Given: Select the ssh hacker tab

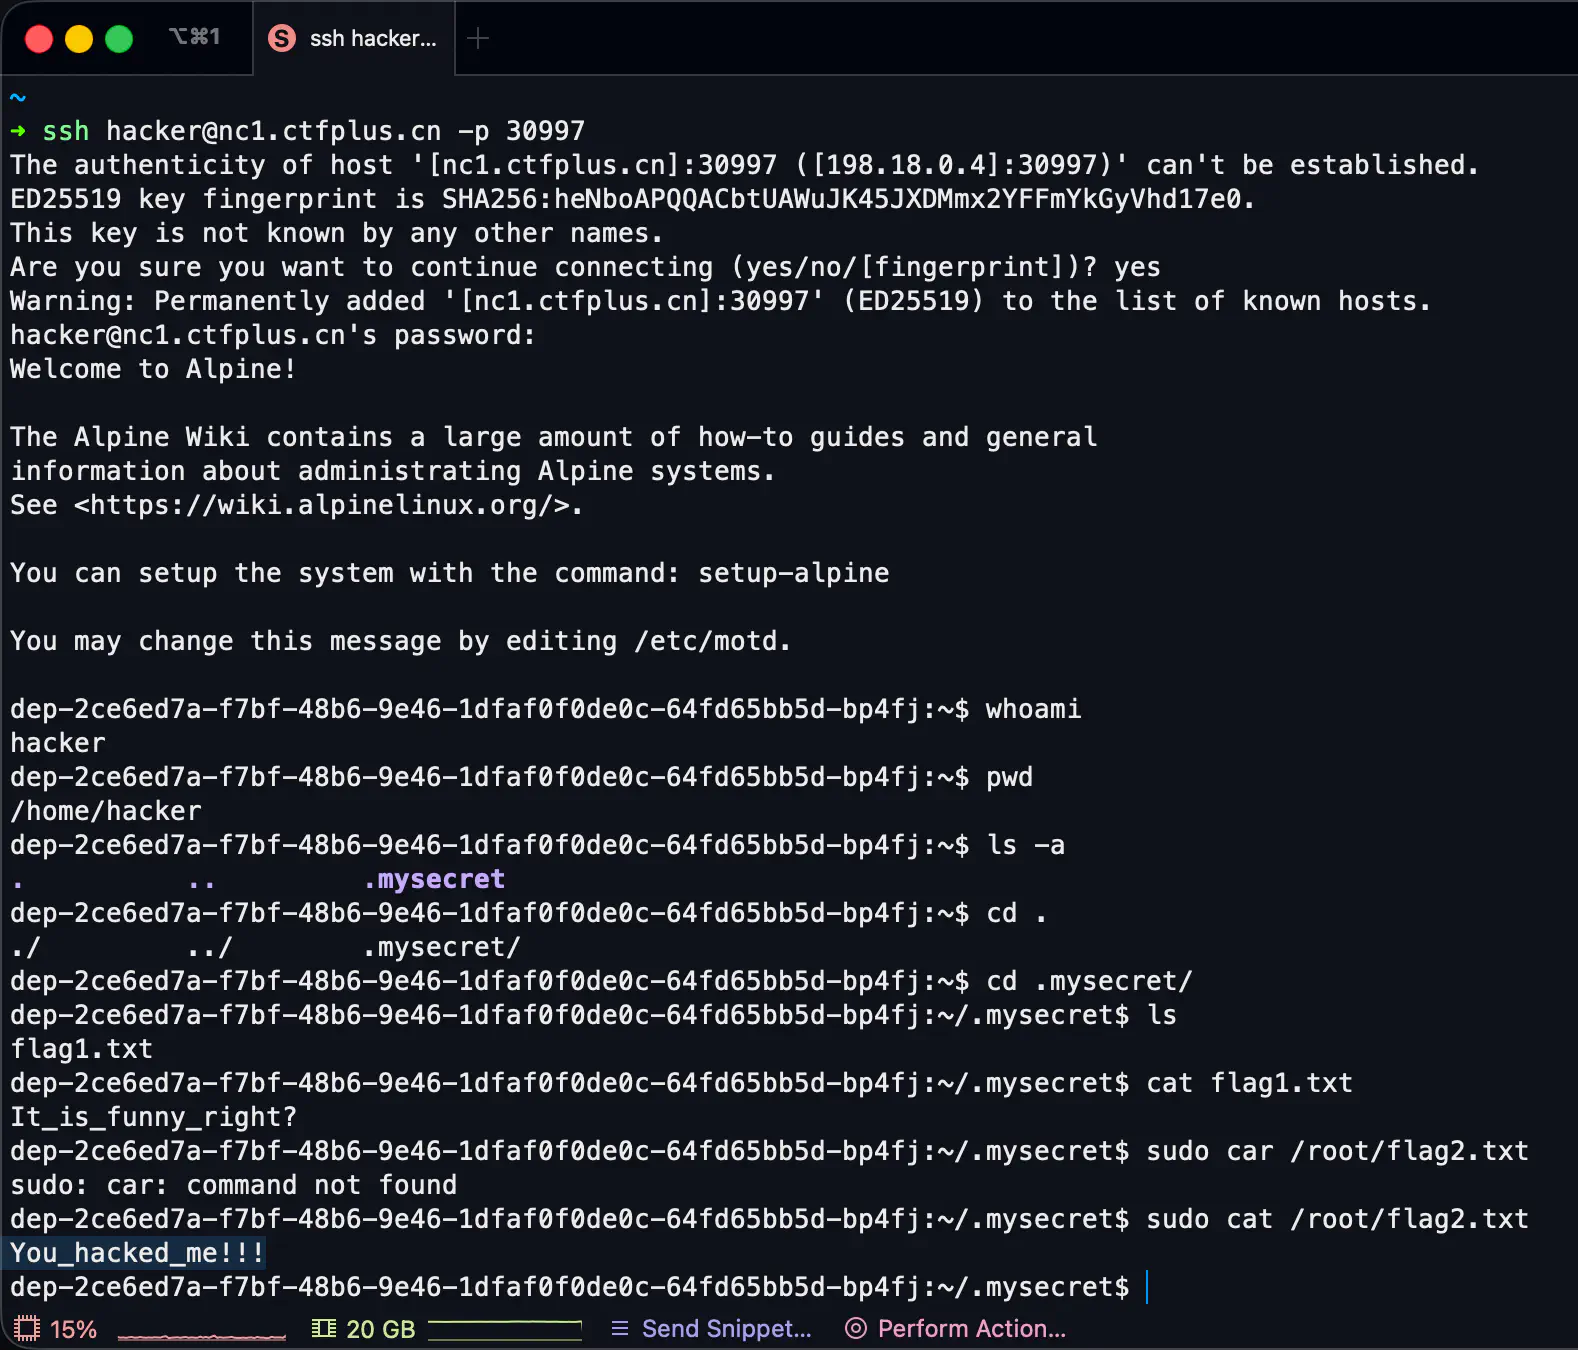Looking at the screenshot, I should click(372, 38).
